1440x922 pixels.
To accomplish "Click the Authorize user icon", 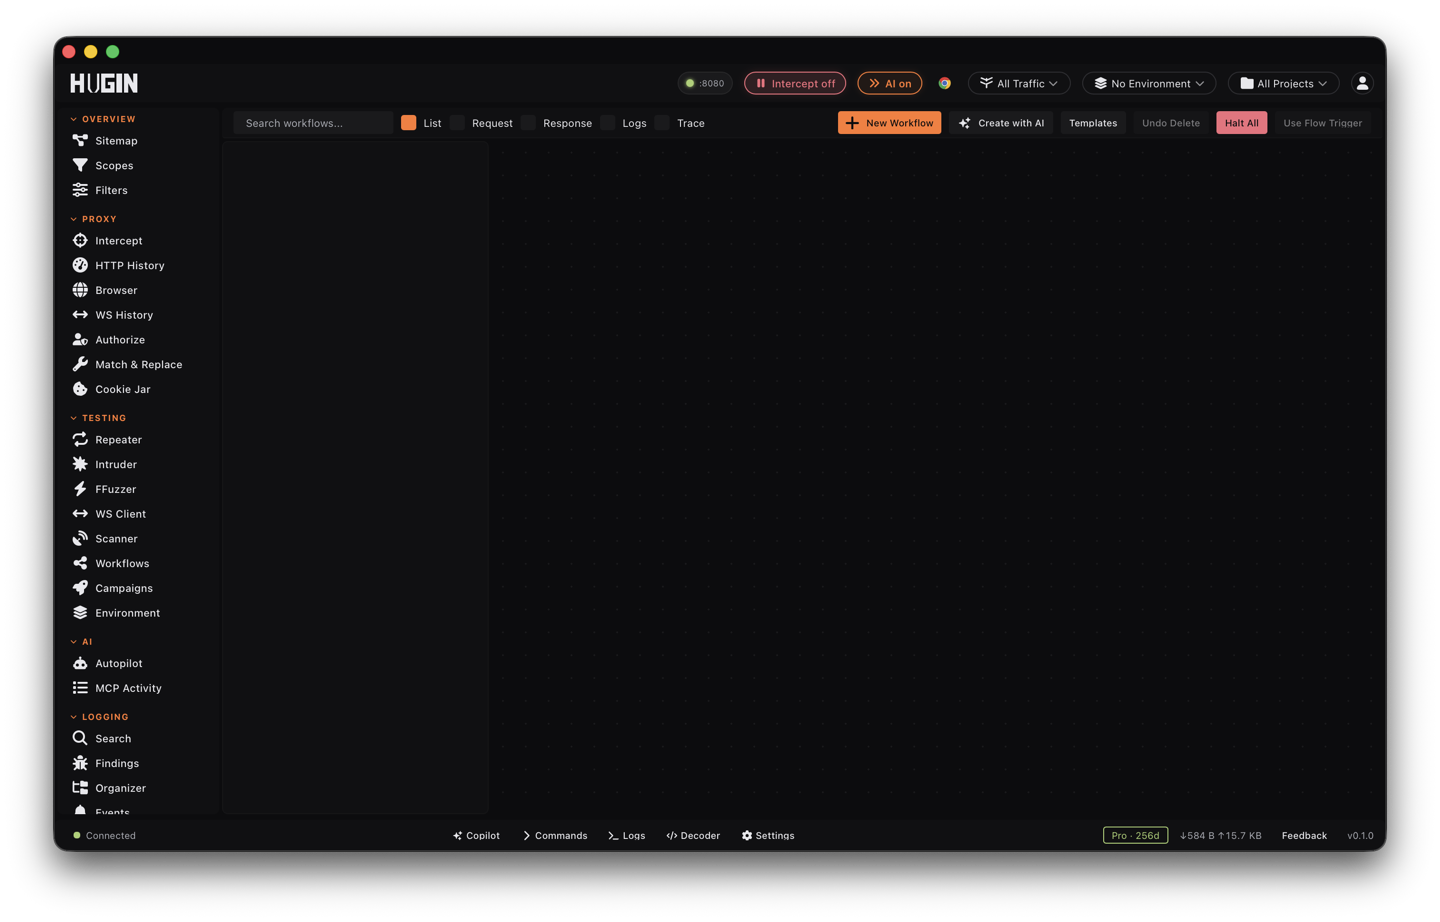I will coord(80,340).
